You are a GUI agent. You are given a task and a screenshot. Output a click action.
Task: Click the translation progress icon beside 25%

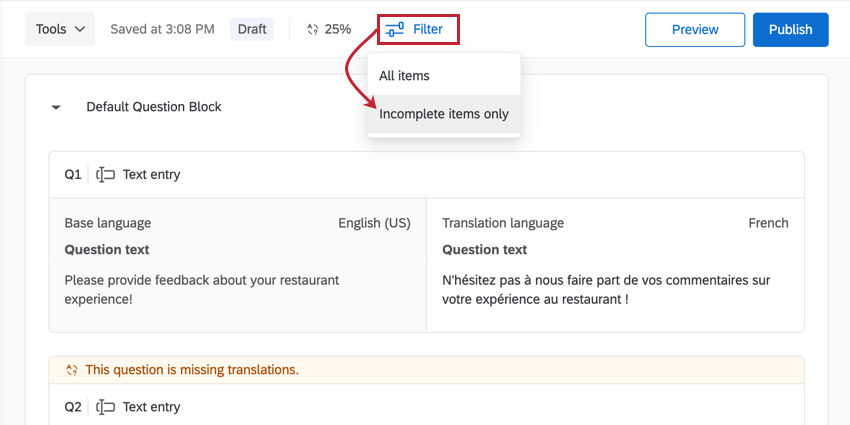point(312,29)
